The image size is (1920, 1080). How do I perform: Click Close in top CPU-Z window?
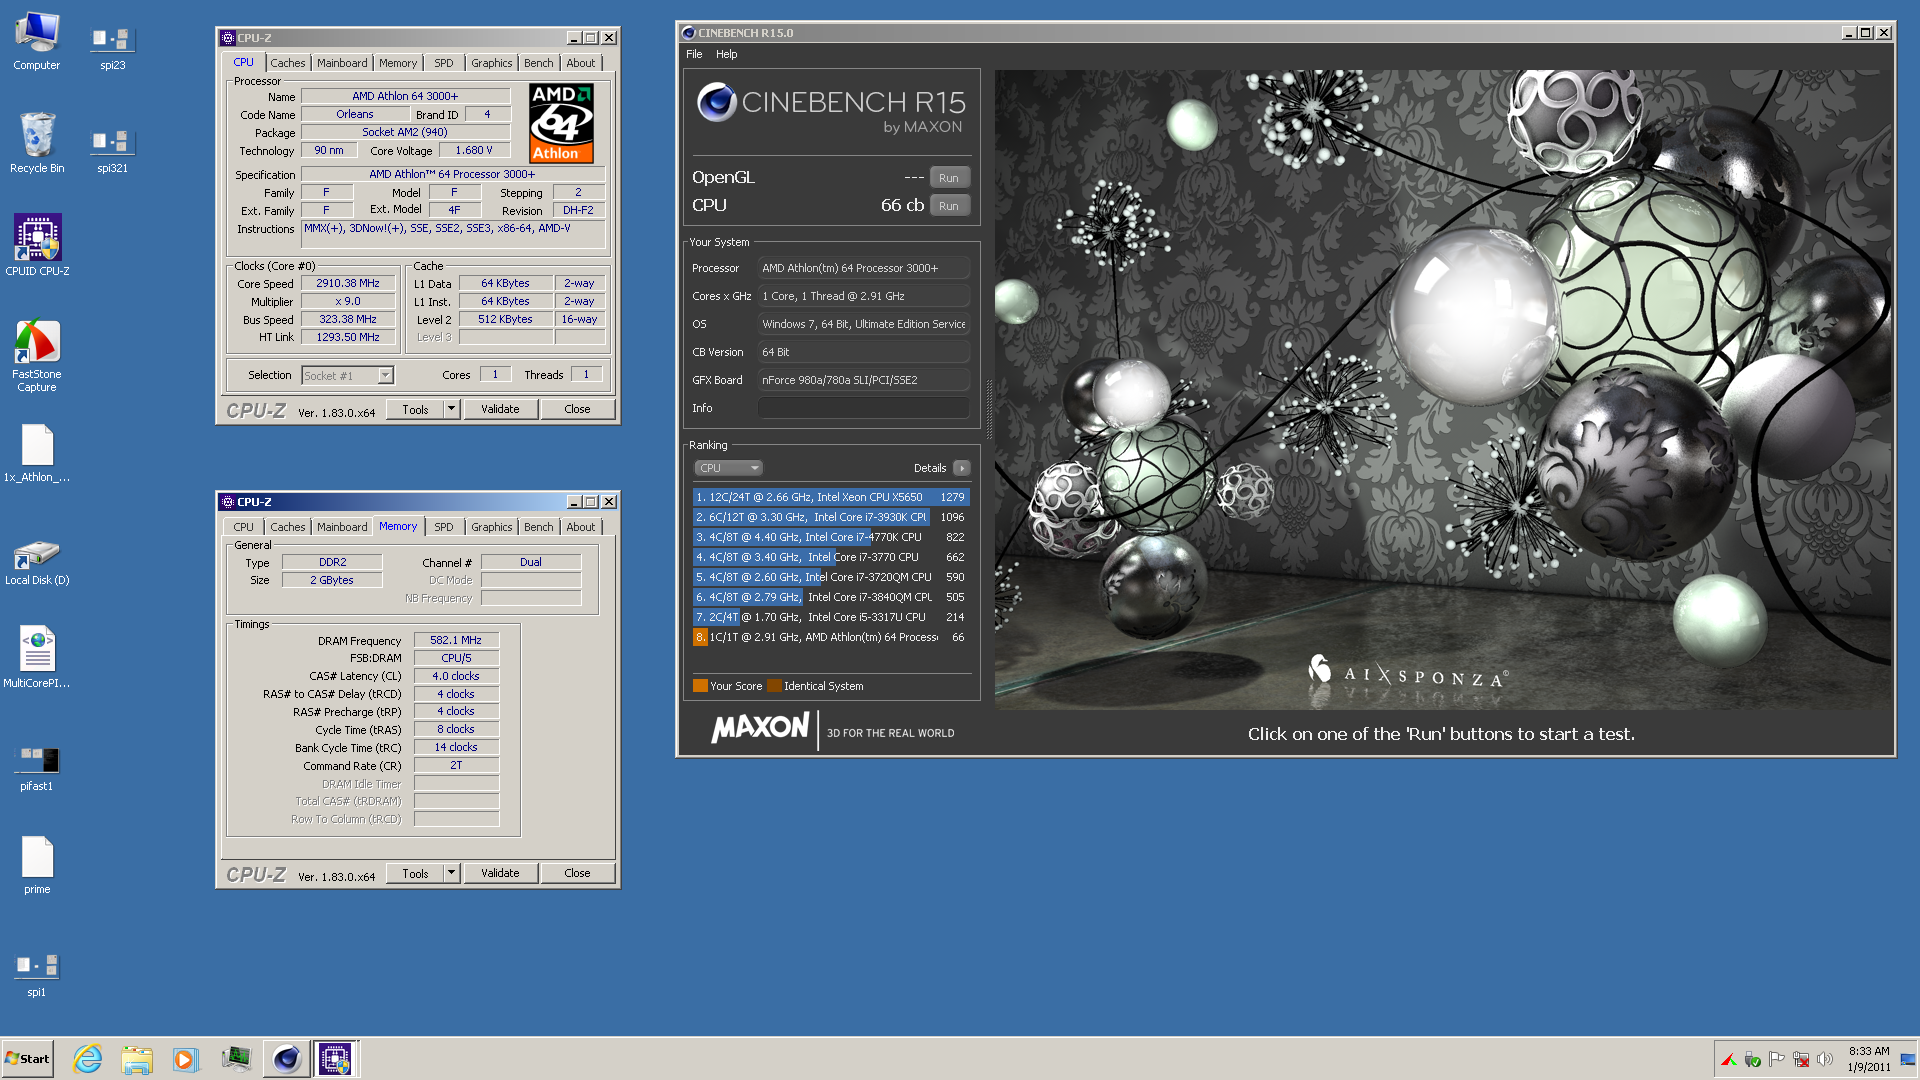[x=577, y=409]
